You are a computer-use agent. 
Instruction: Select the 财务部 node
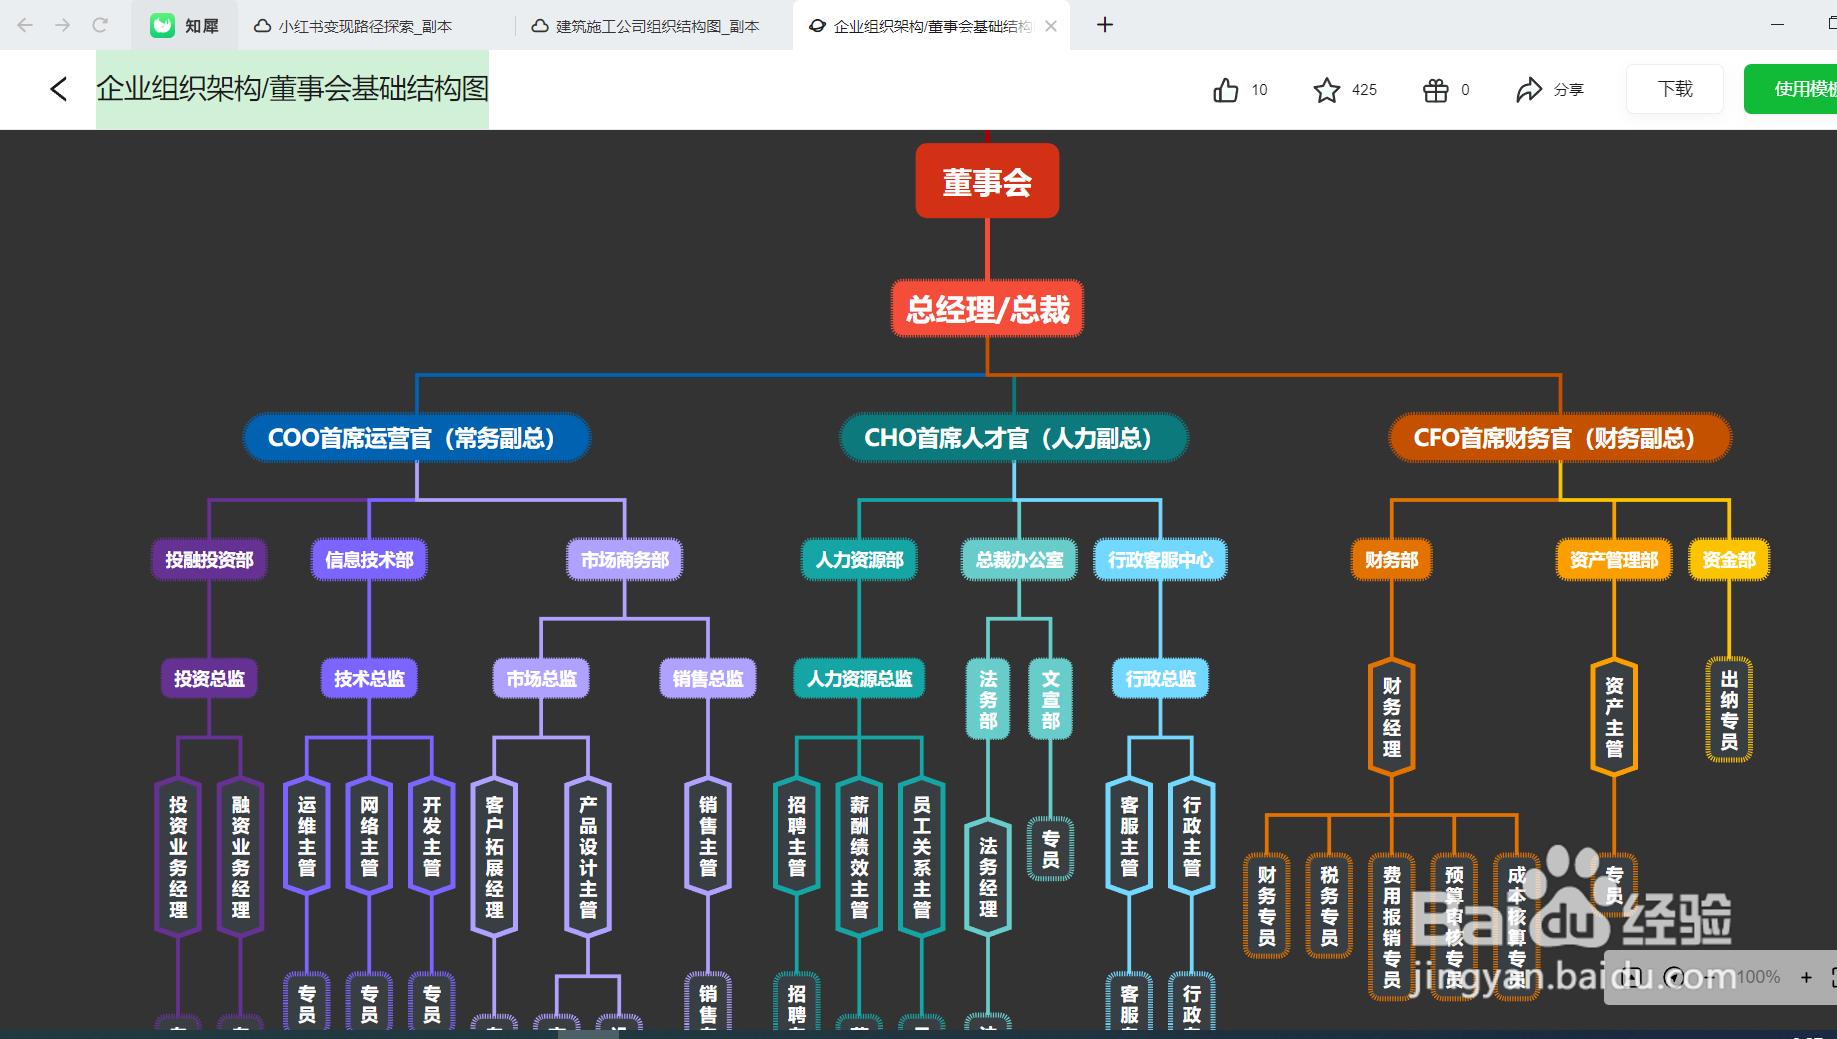point(1391,559)
